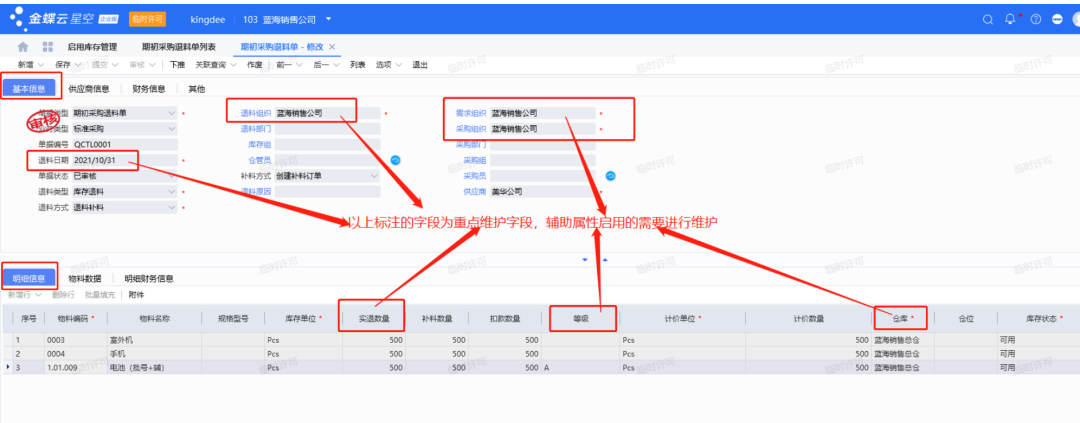Viewport: 1080px width, 423px height.
Task: Click the 退料组织 field link label
Action: 256,112
